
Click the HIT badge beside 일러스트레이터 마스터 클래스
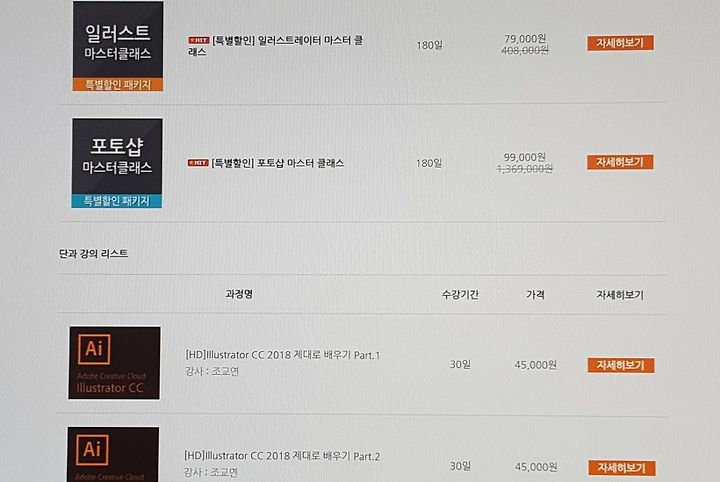click(x=199, y=40)
